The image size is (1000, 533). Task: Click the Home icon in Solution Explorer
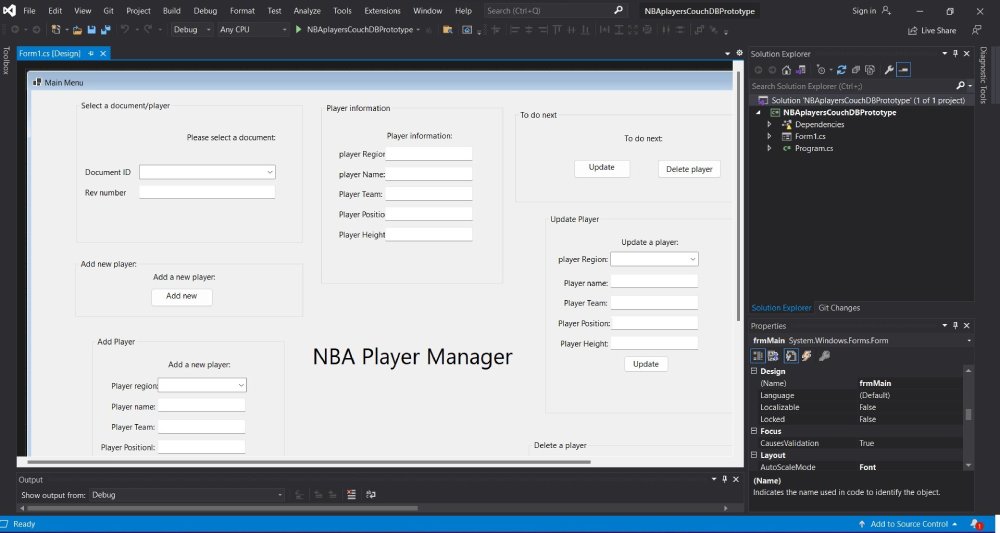[787, 70]
